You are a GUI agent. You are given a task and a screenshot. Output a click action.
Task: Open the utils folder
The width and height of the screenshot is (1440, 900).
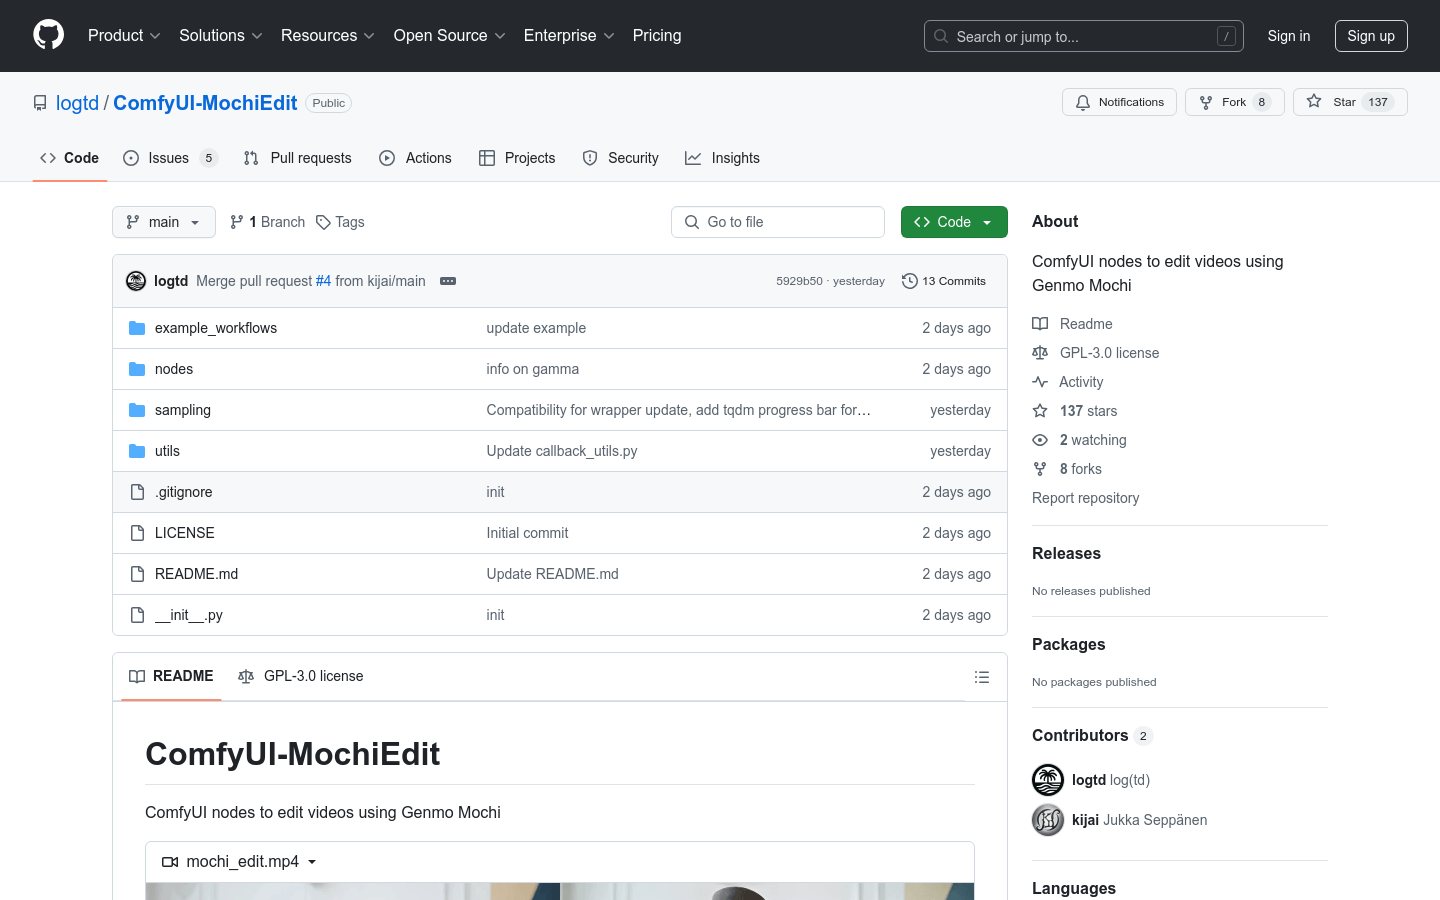[x=167, y=451]
